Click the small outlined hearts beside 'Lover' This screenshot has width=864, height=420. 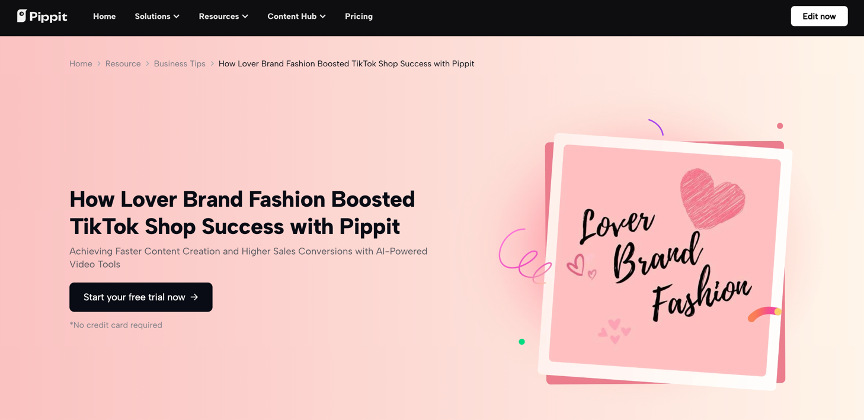580,266
